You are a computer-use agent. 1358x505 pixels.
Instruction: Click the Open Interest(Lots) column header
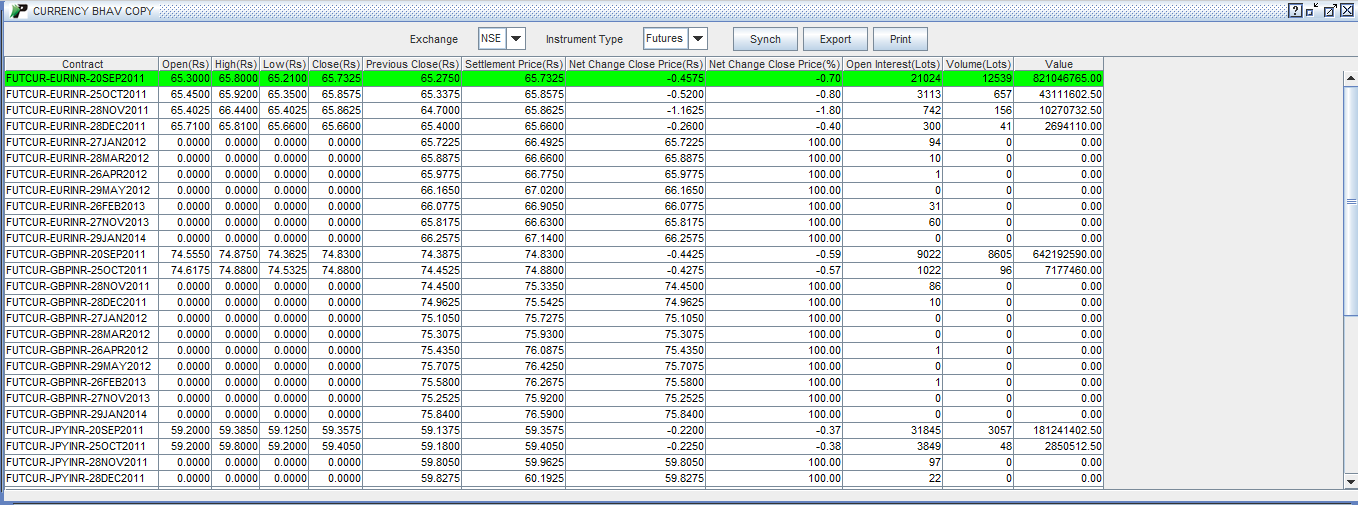[x=893, y=64]
